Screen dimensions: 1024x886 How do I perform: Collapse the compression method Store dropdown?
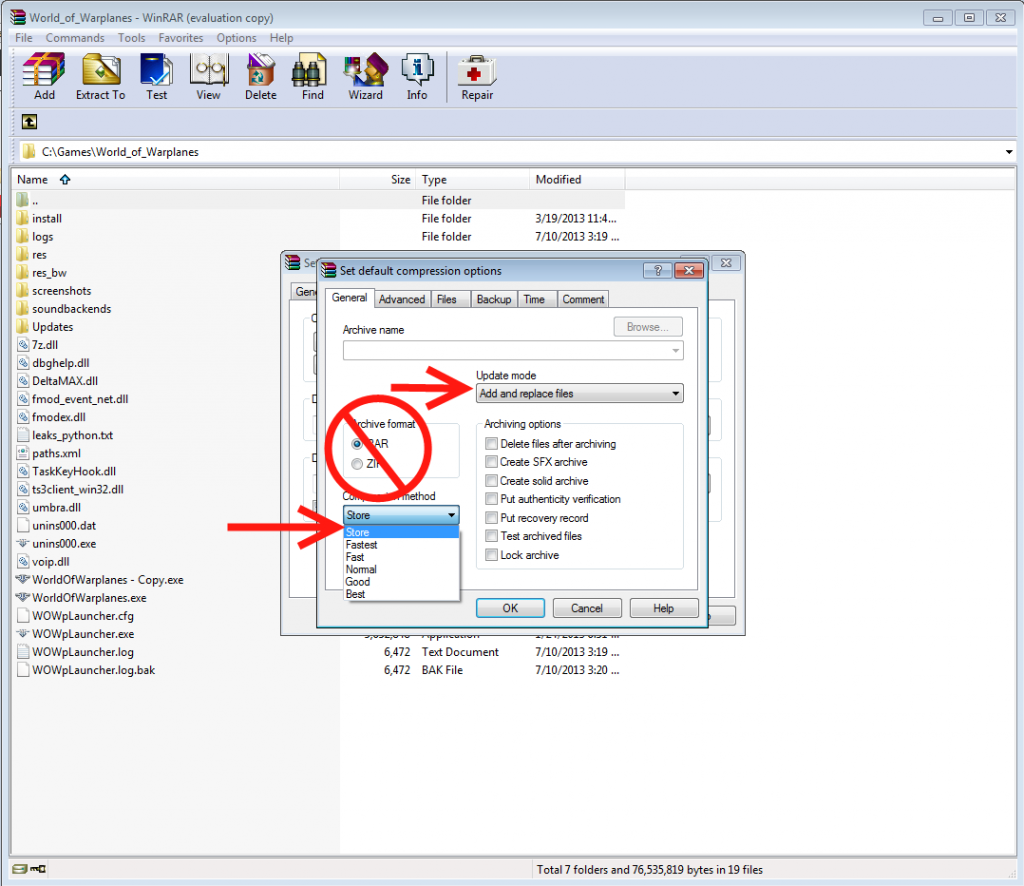400,515
